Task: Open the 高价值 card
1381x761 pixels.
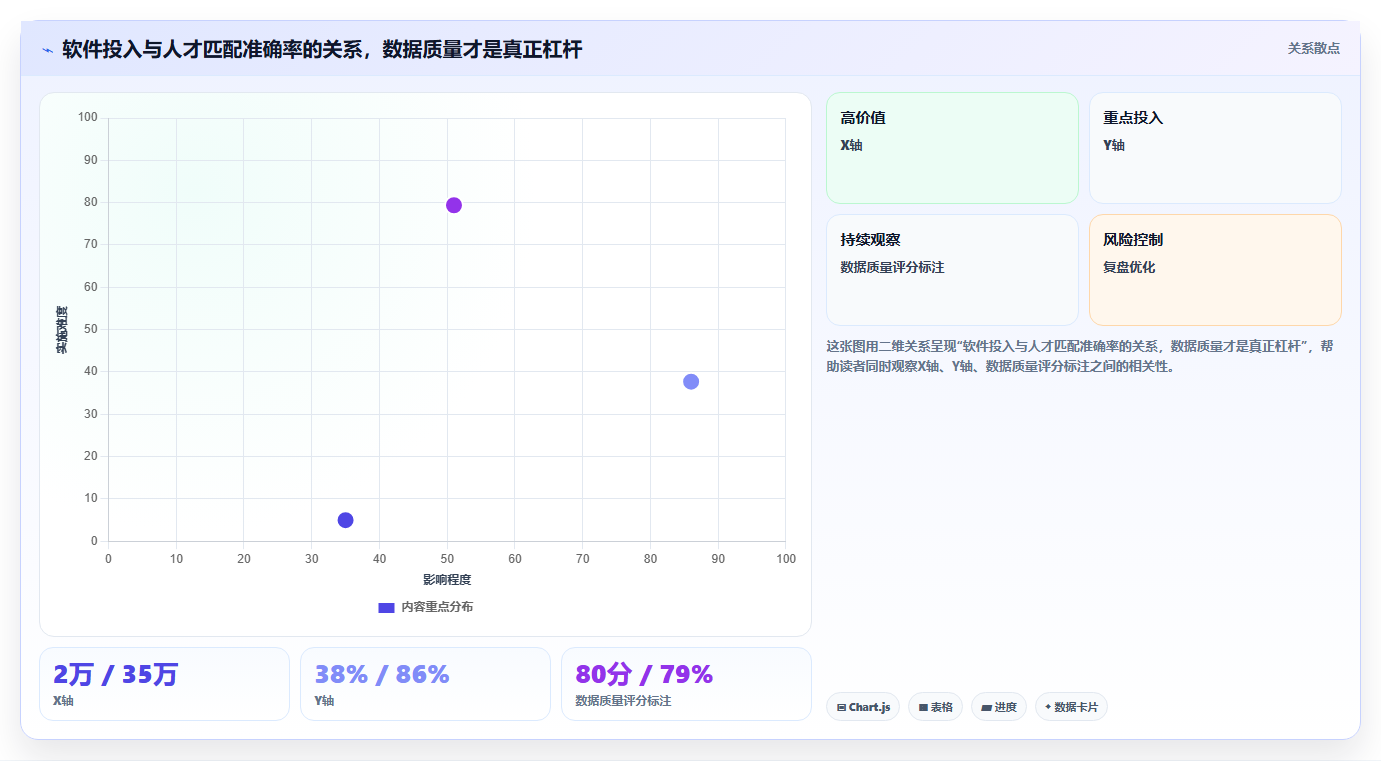Action: [x=952, y=148]
